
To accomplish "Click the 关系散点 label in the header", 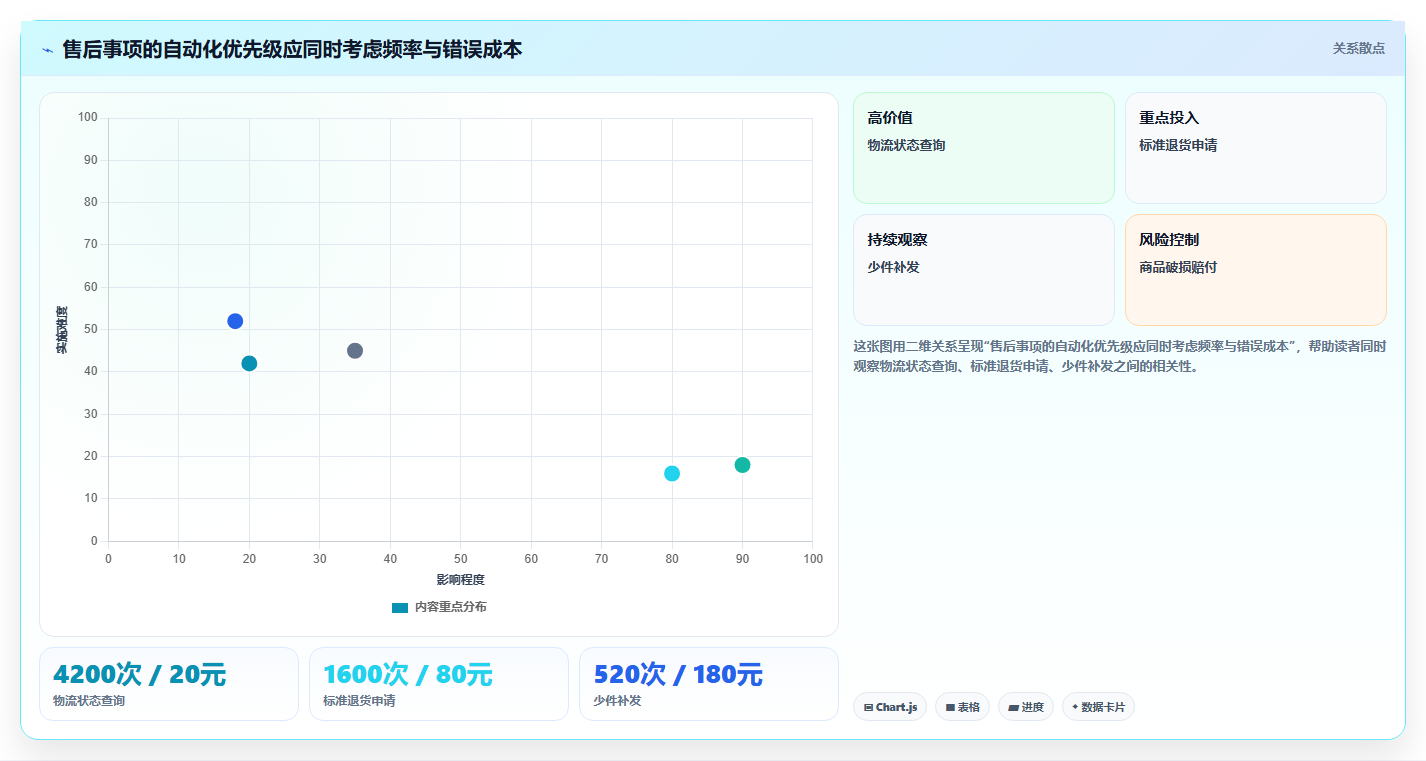I will click(1358, 48).
